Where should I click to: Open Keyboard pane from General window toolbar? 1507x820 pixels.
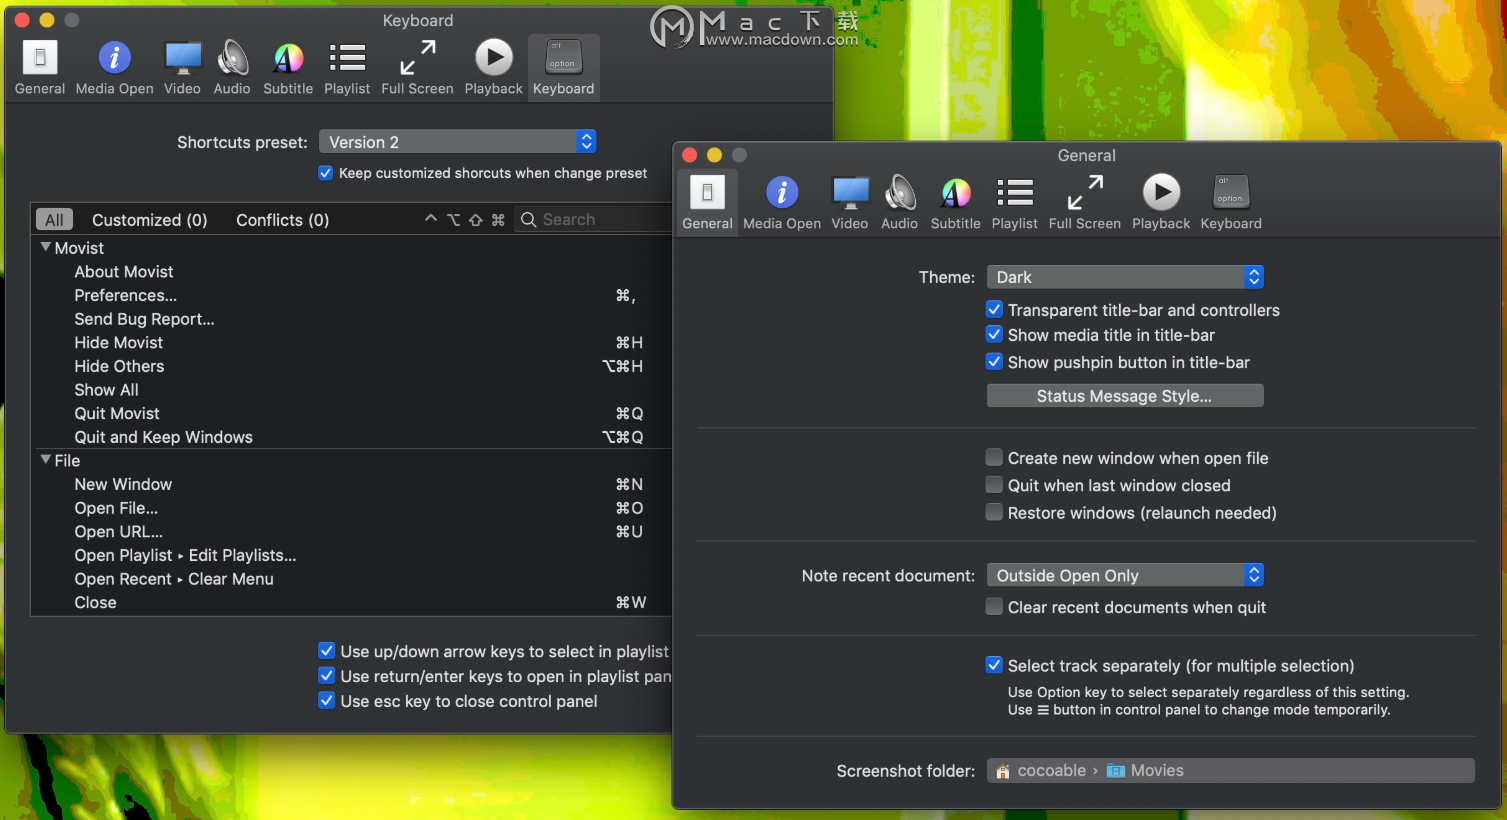pos(1231,202)
